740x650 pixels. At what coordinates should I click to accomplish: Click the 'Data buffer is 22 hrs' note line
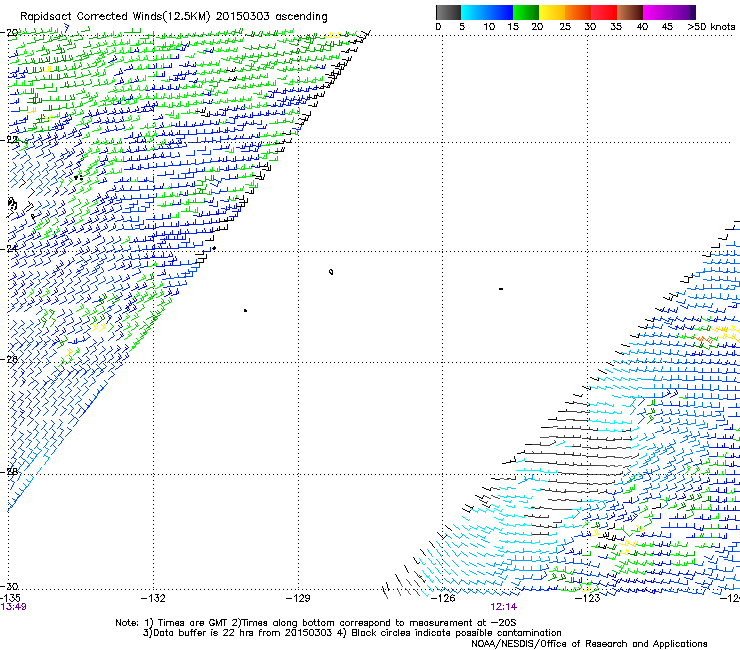click(x=352, y=633)
